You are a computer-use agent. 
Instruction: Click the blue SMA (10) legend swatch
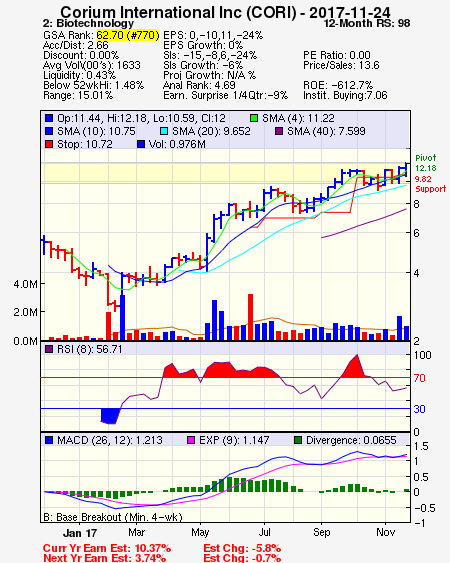[x=49, y=131]
